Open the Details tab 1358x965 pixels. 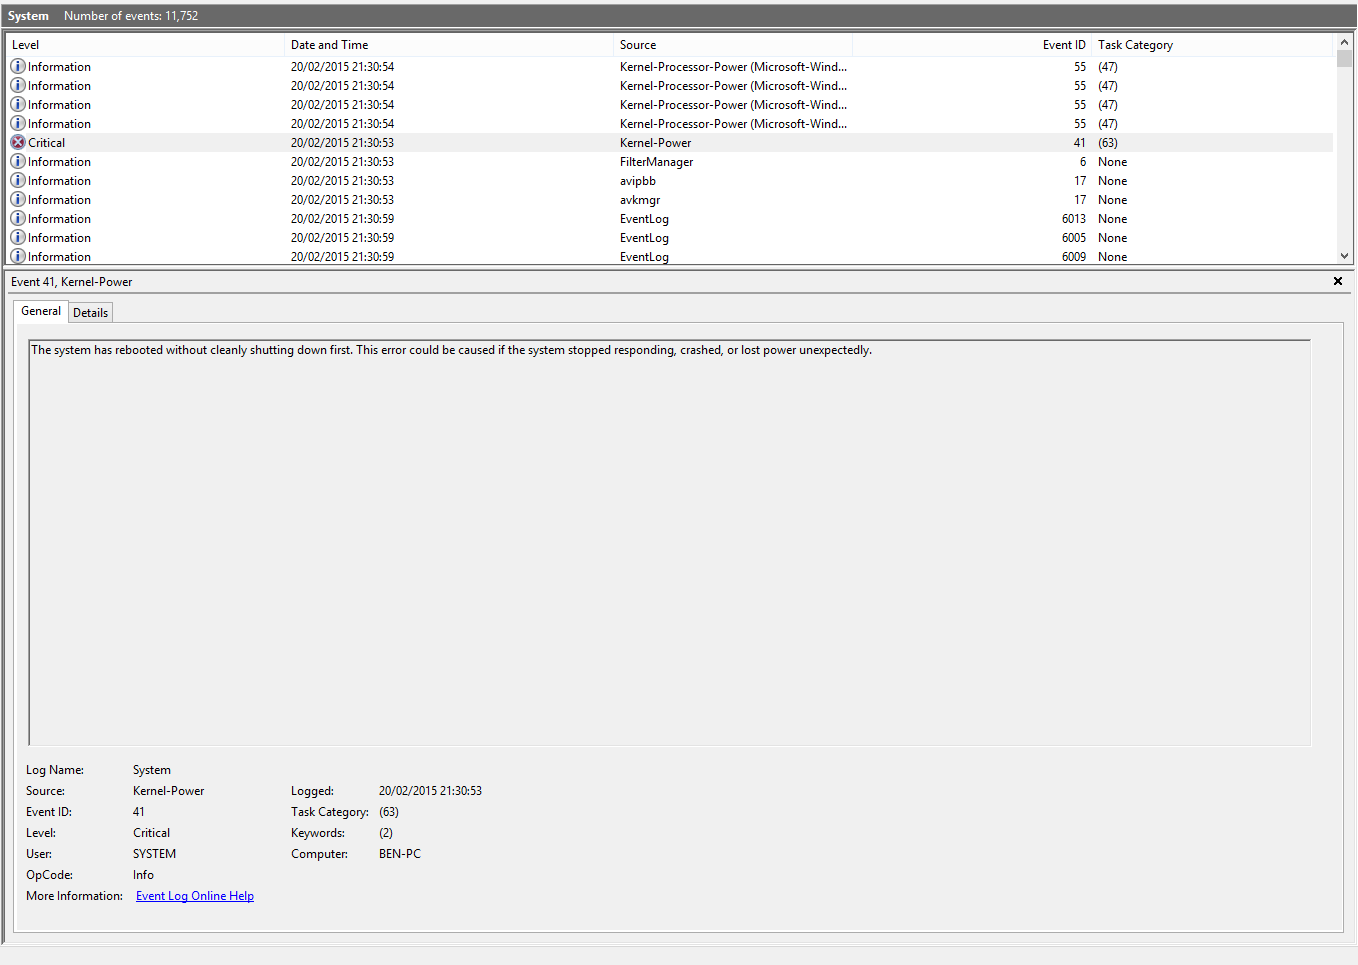coord(90,313)
